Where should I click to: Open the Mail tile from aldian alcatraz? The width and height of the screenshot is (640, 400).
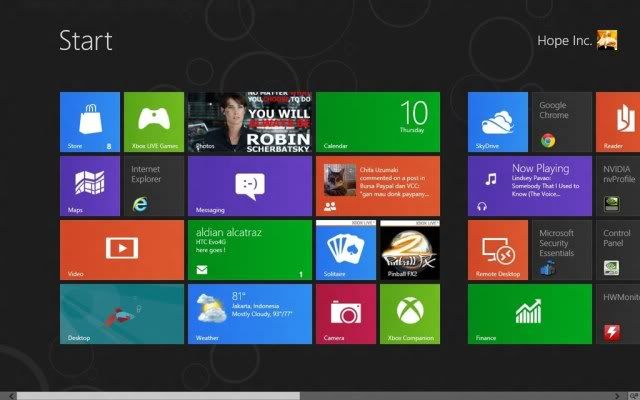click(x=250, y=250)
